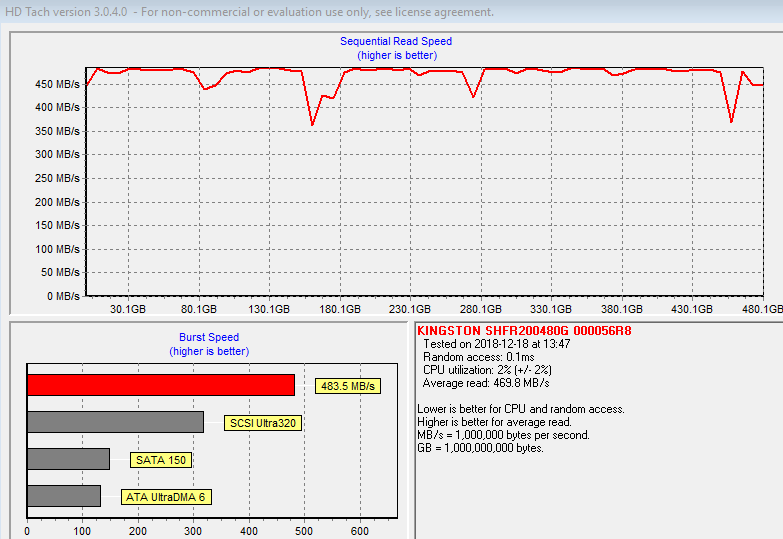
Task: Click the 150 MB/s y-axis label
Action: click(x=57, y=225)
